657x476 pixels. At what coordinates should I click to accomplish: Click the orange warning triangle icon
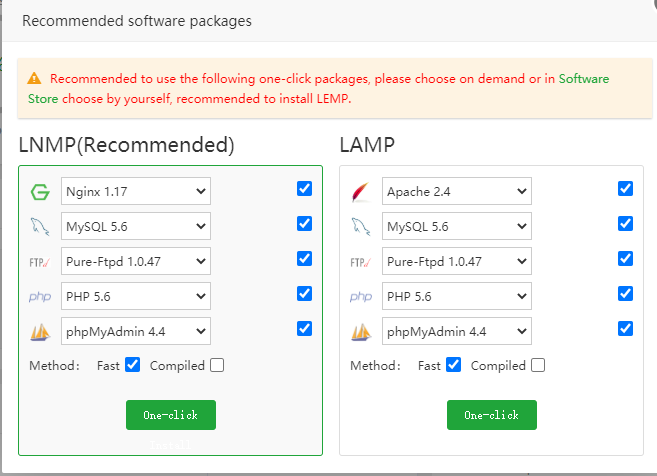pos(35,78)
